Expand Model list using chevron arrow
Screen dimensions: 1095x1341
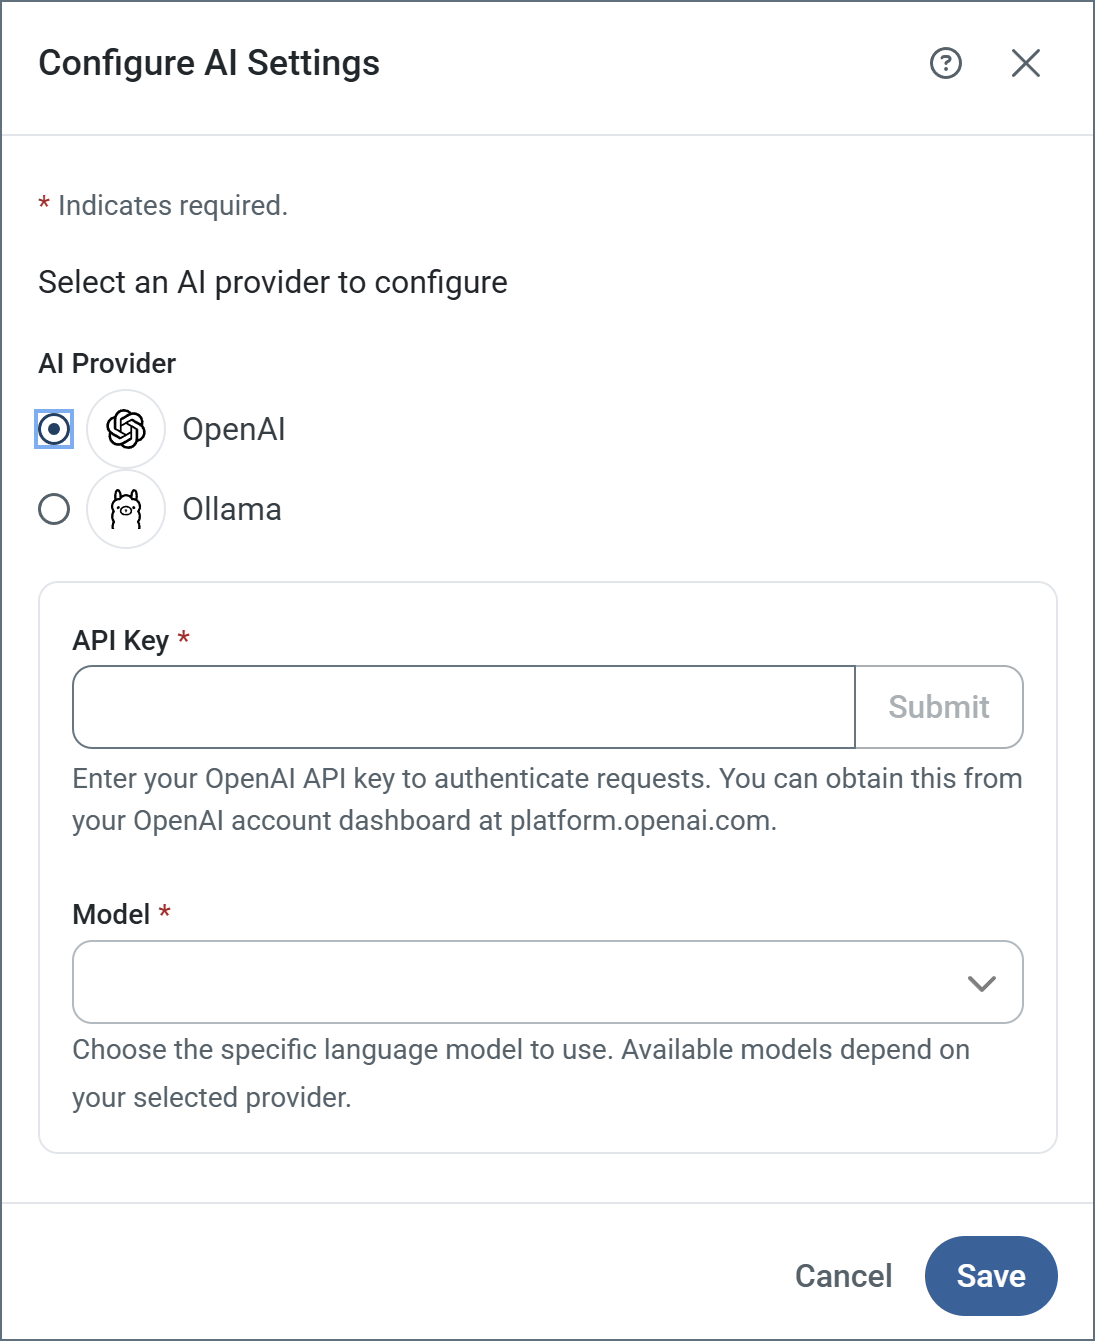click(x=981, y=983)
